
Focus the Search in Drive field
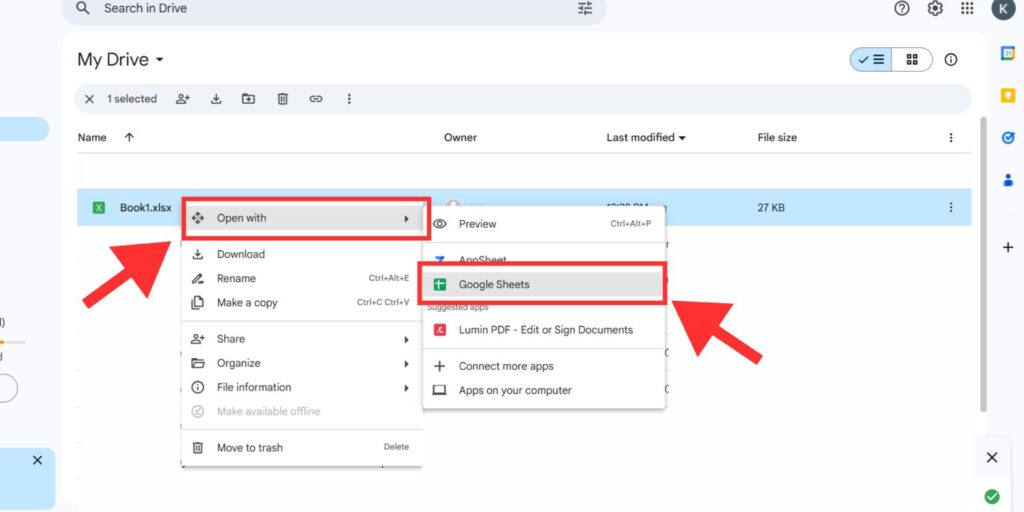coord(333,8)
